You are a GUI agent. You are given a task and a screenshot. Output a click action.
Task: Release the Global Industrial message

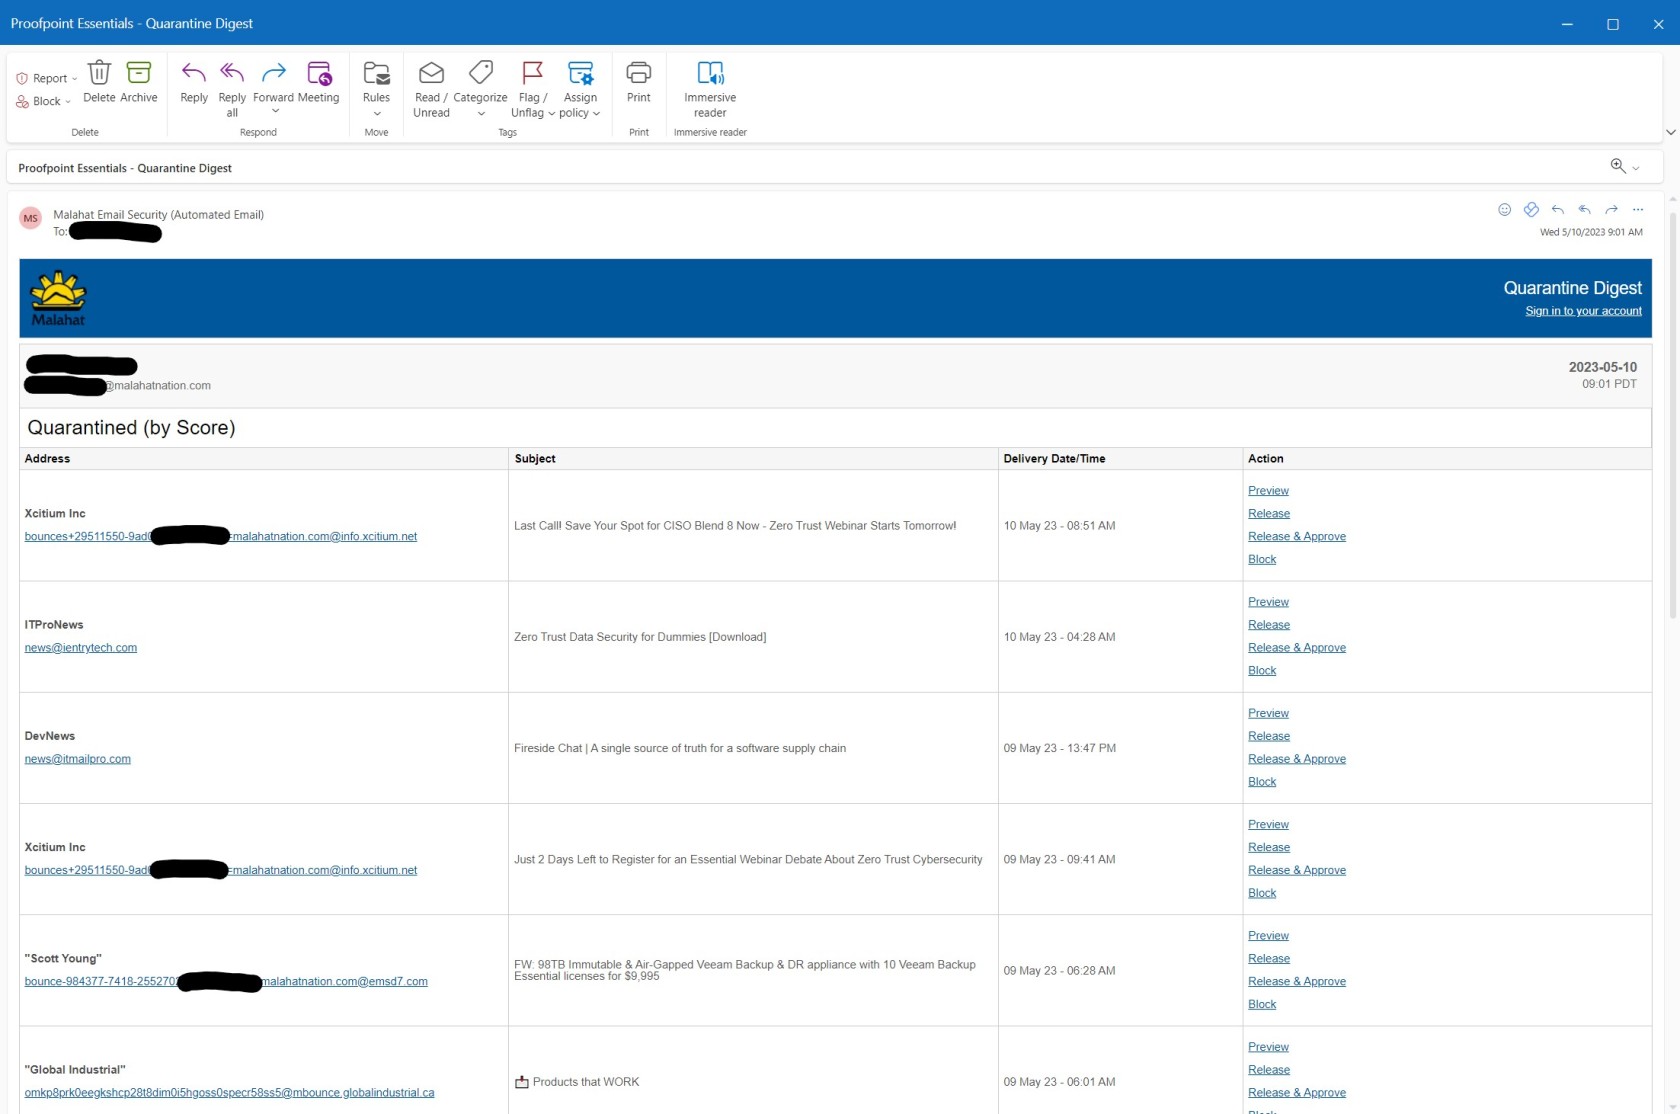[1269, 1070]
